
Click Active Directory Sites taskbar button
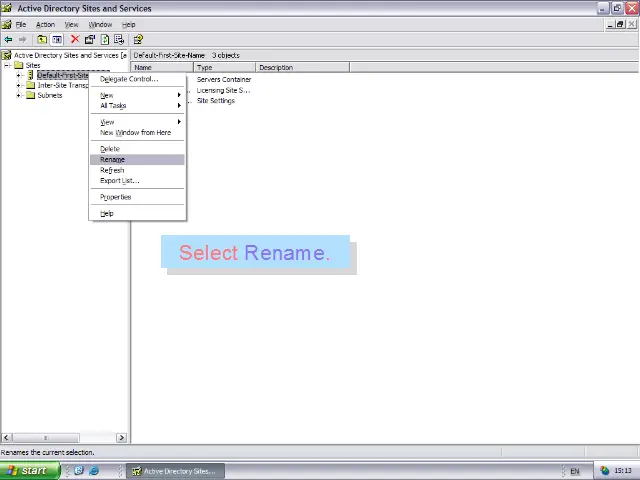(176, 471)
